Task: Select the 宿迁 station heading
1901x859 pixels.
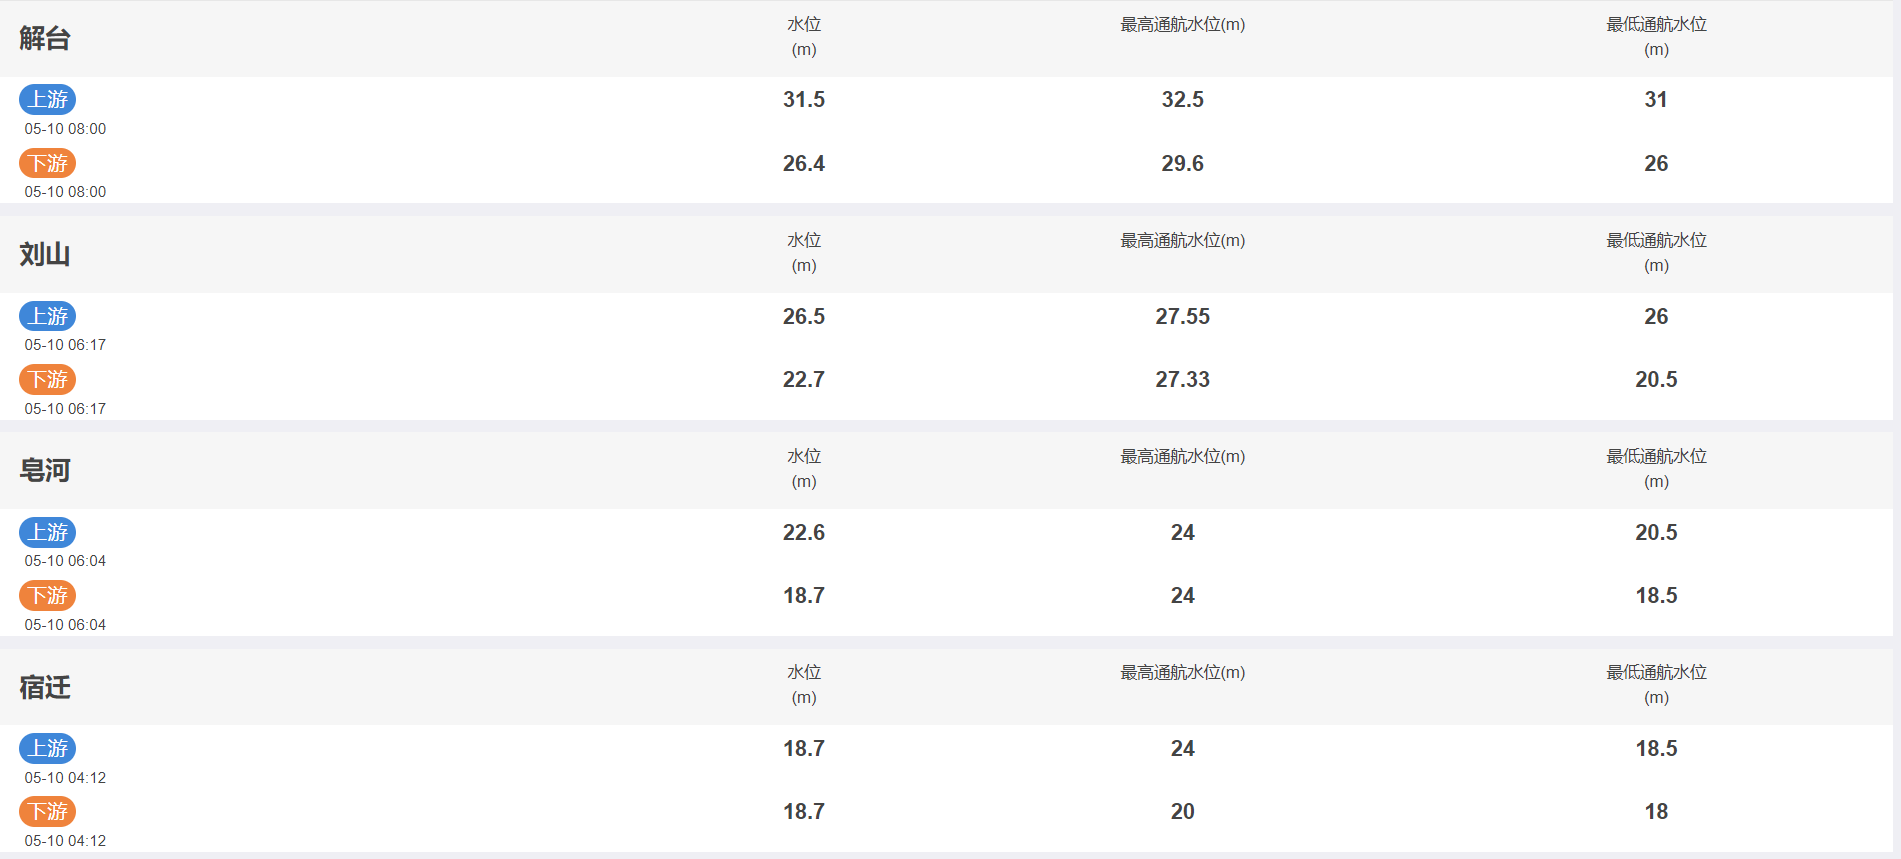Action: click(45, 687)
